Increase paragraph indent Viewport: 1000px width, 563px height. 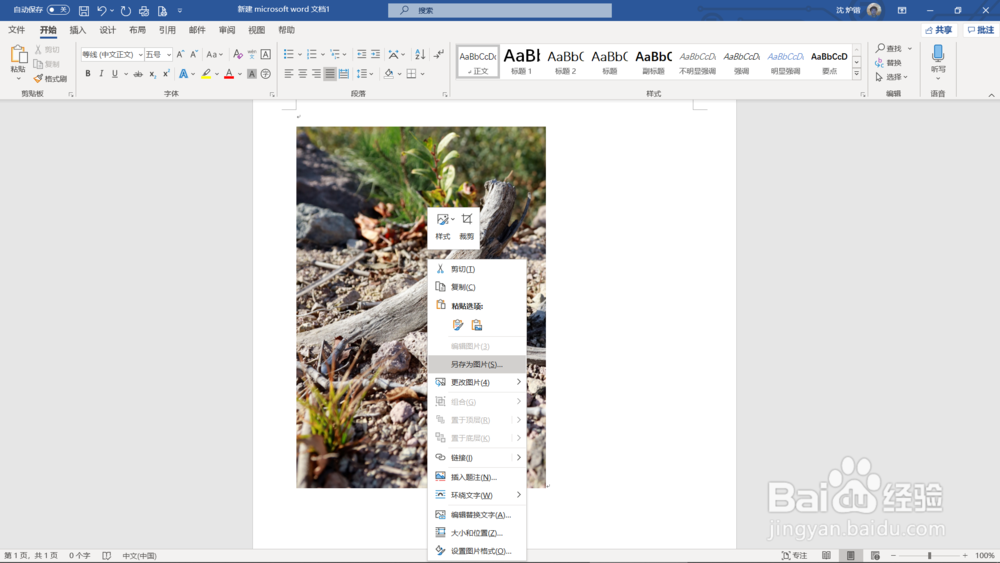pos(376,54)
